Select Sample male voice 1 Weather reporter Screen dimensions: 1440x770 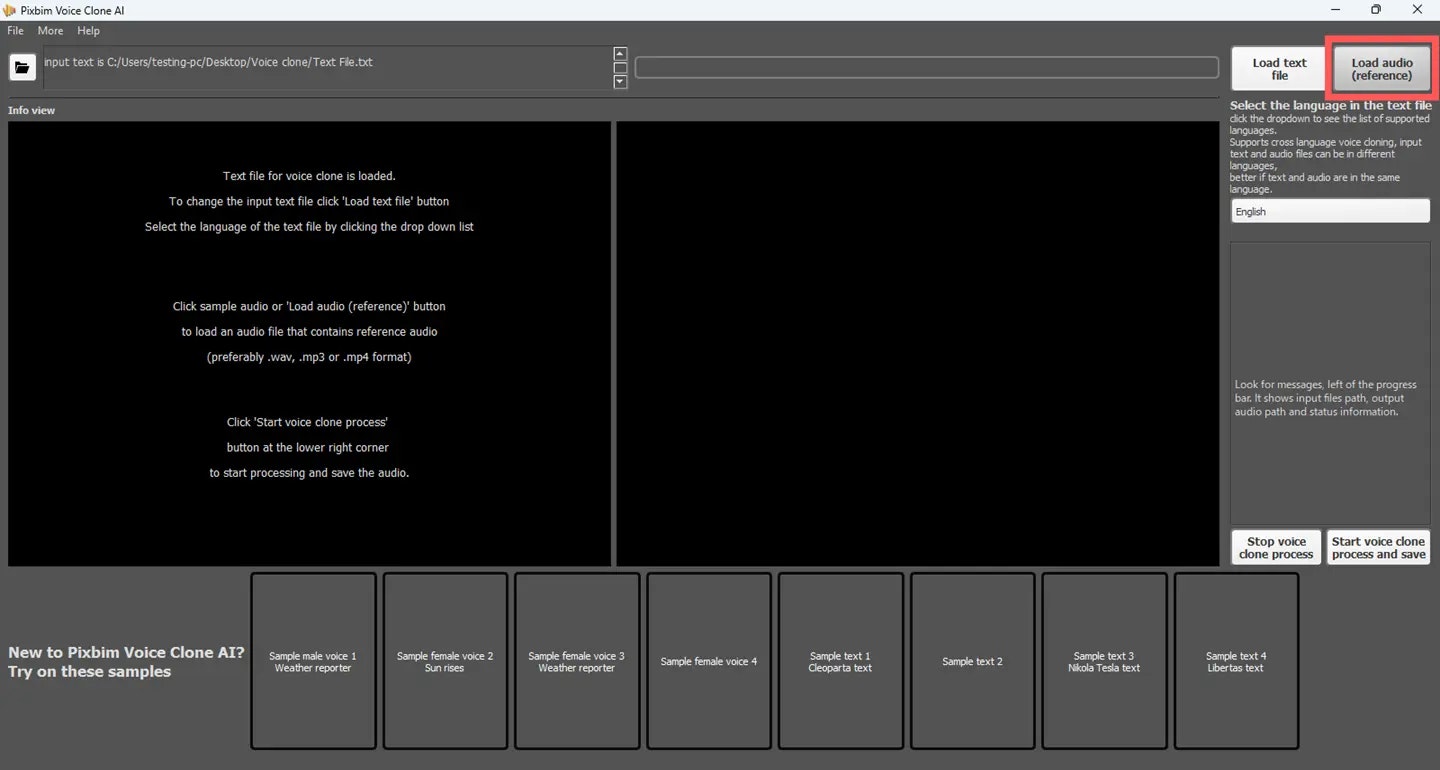(x=313, y=661)
